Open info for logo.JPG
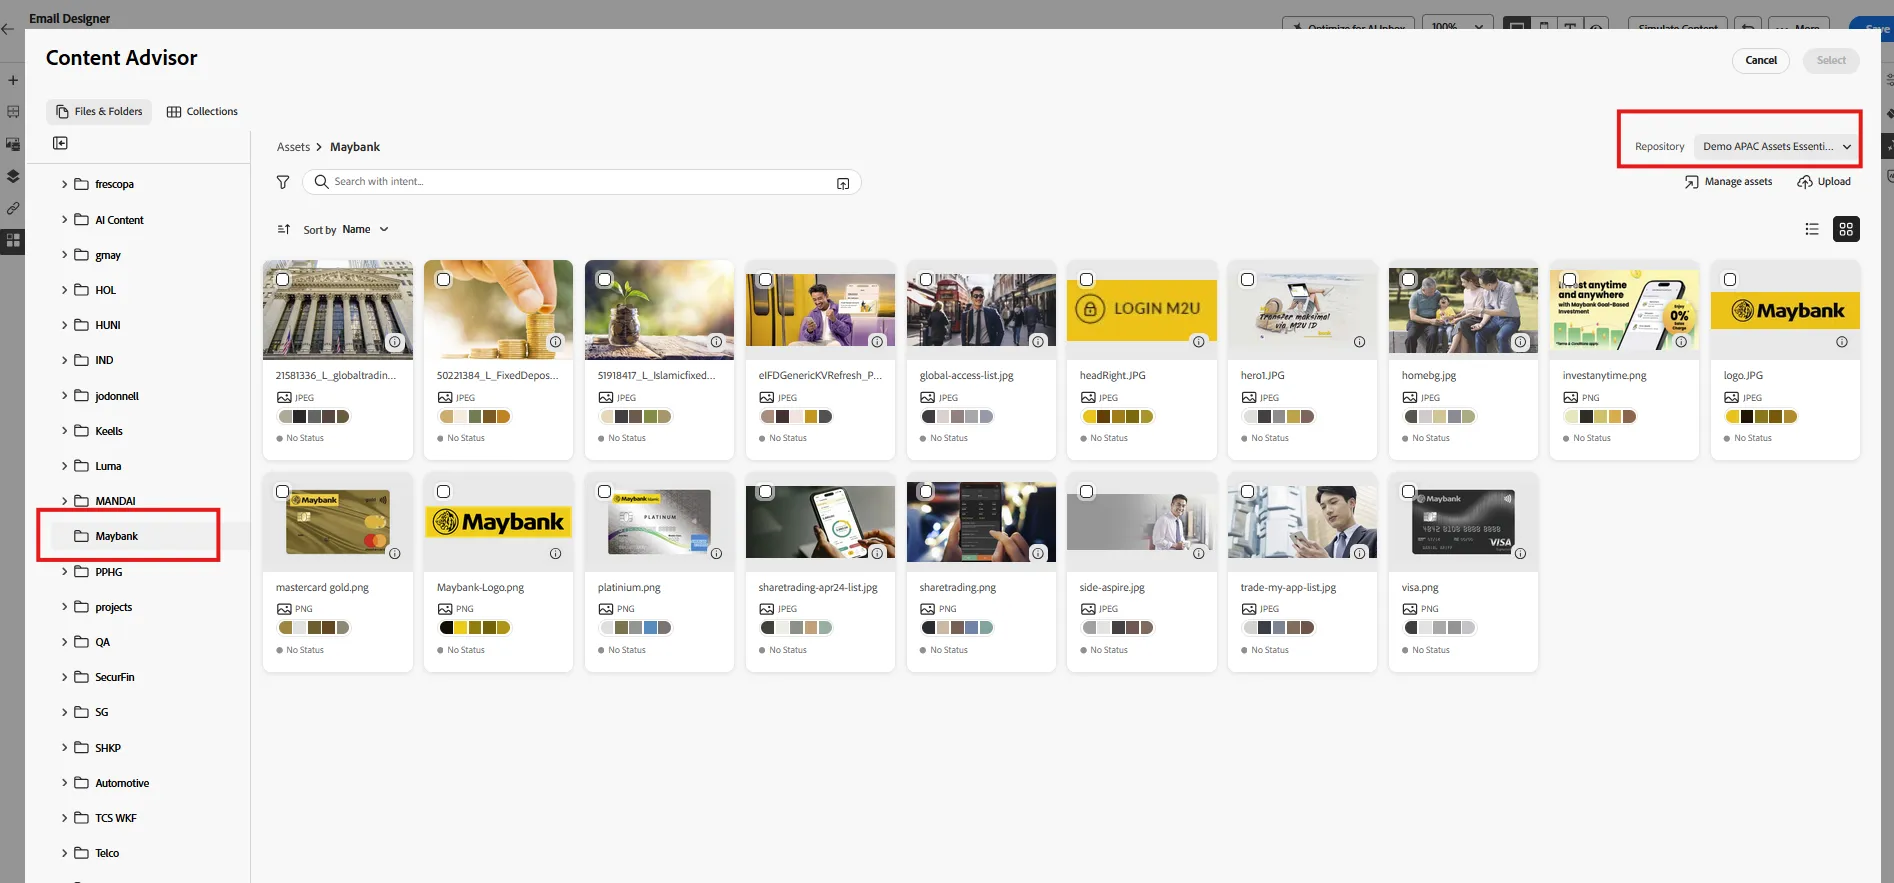The width and height of the screenshot is (1894, 883). point(1842,342)
